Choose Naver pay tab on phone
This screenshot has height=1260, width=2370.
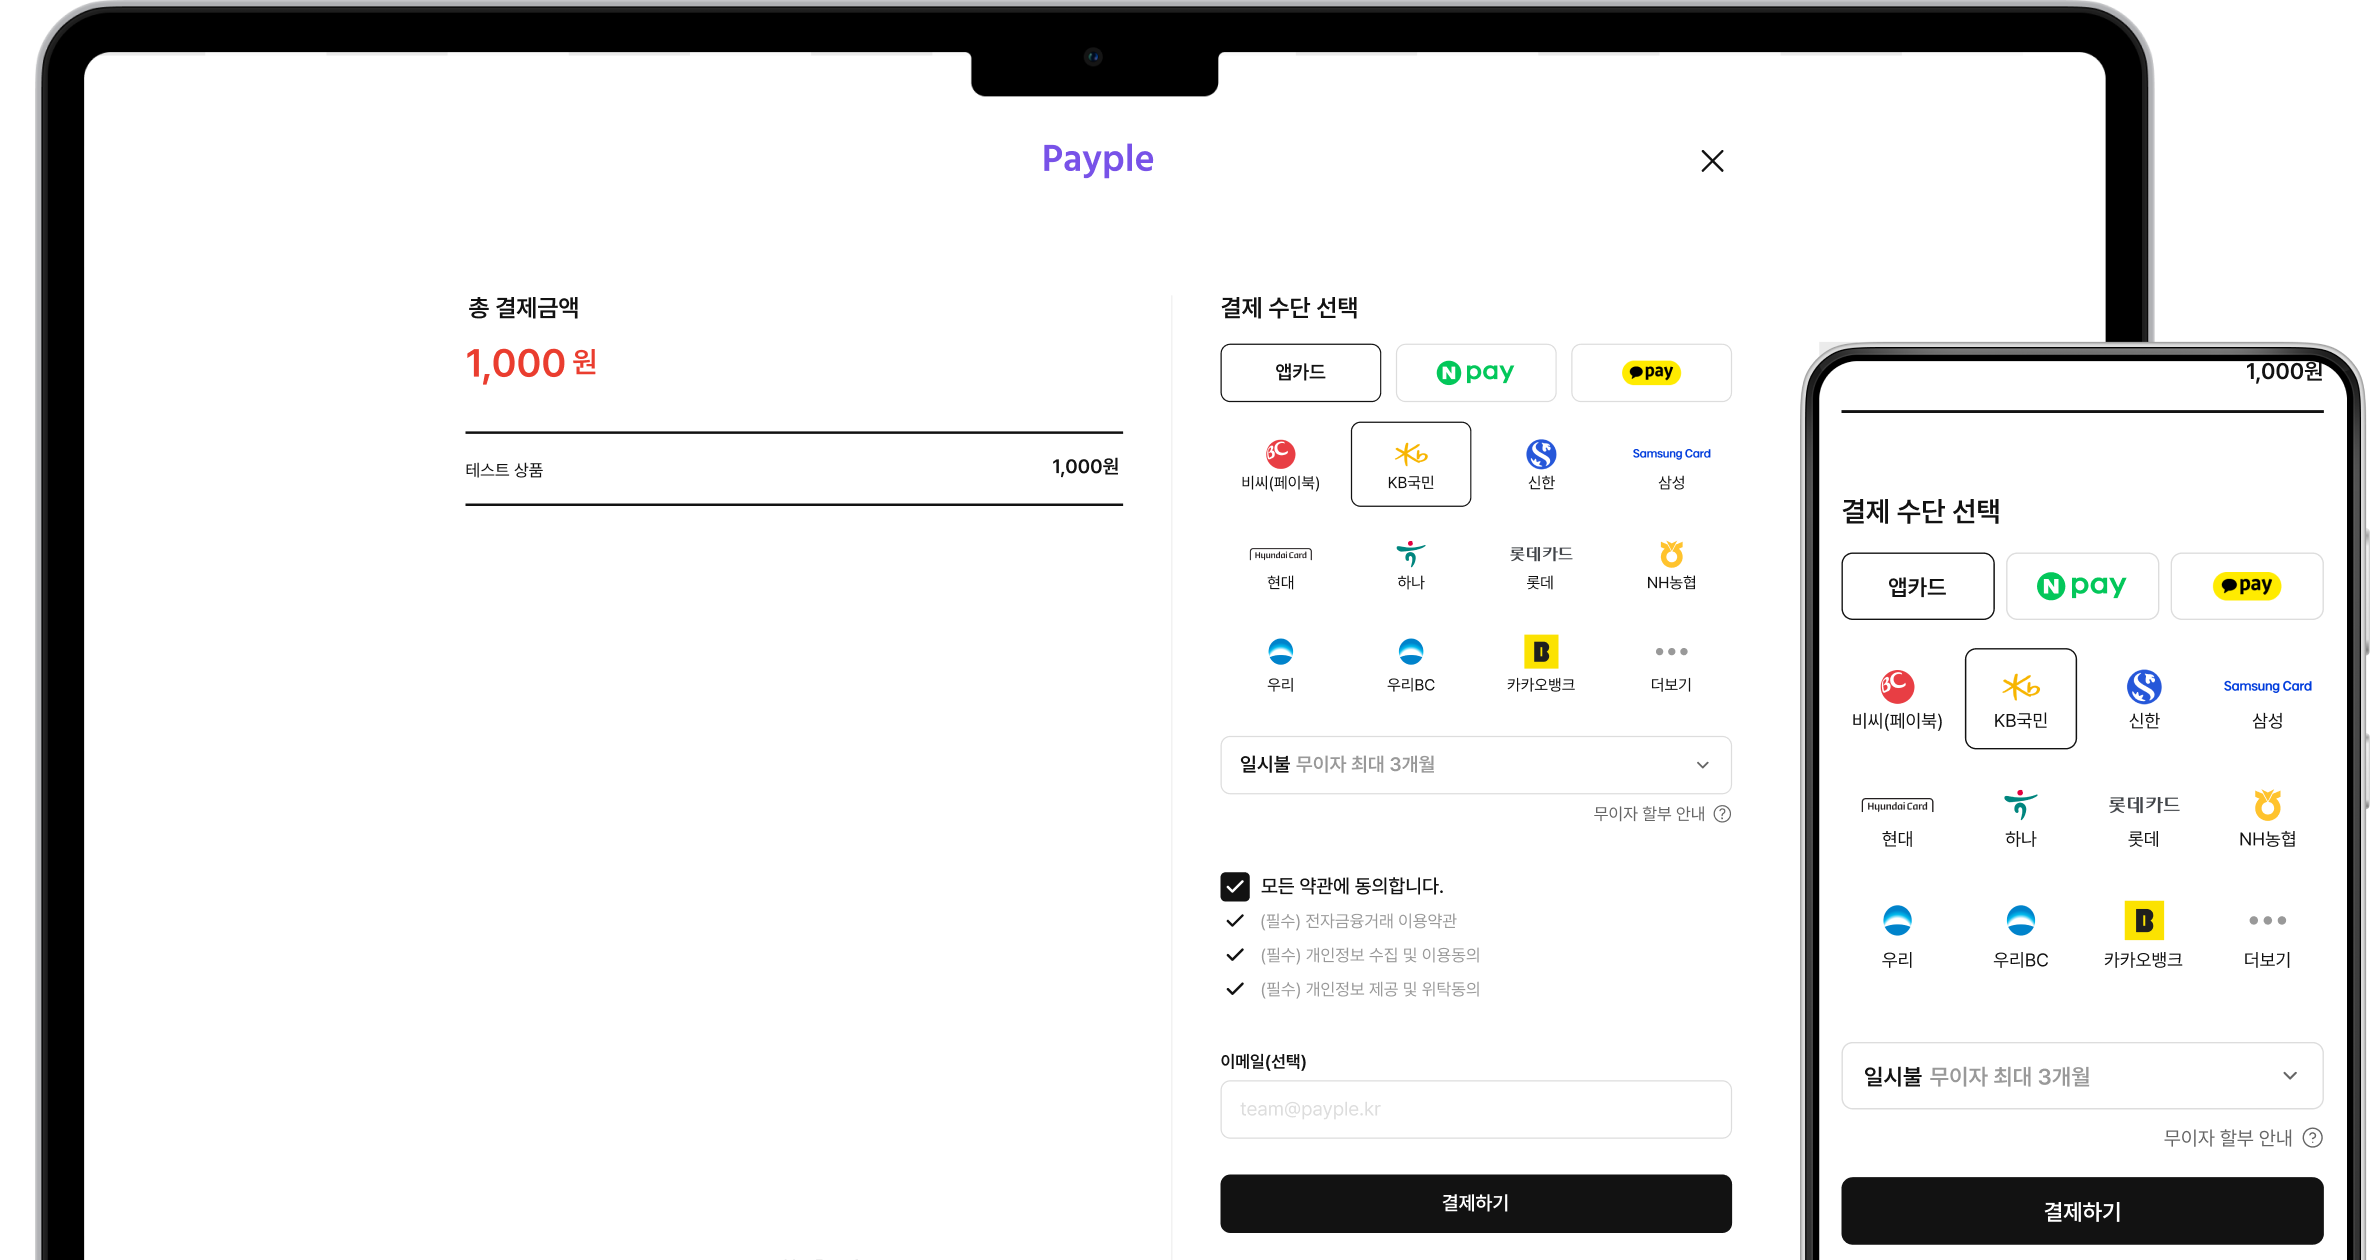point(2082,586)
